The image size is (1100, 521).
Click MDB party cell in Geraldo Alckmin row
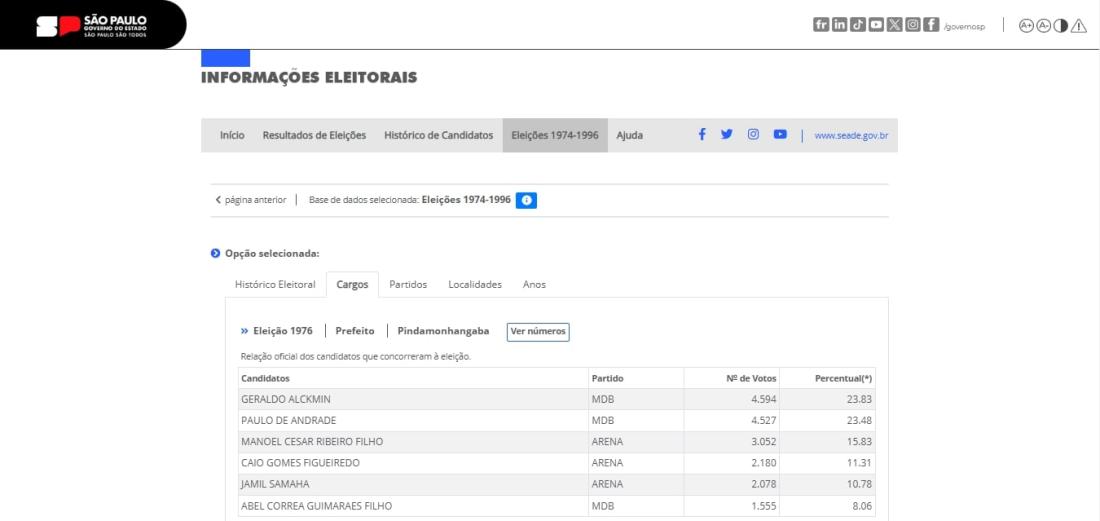tap(603, 400)
